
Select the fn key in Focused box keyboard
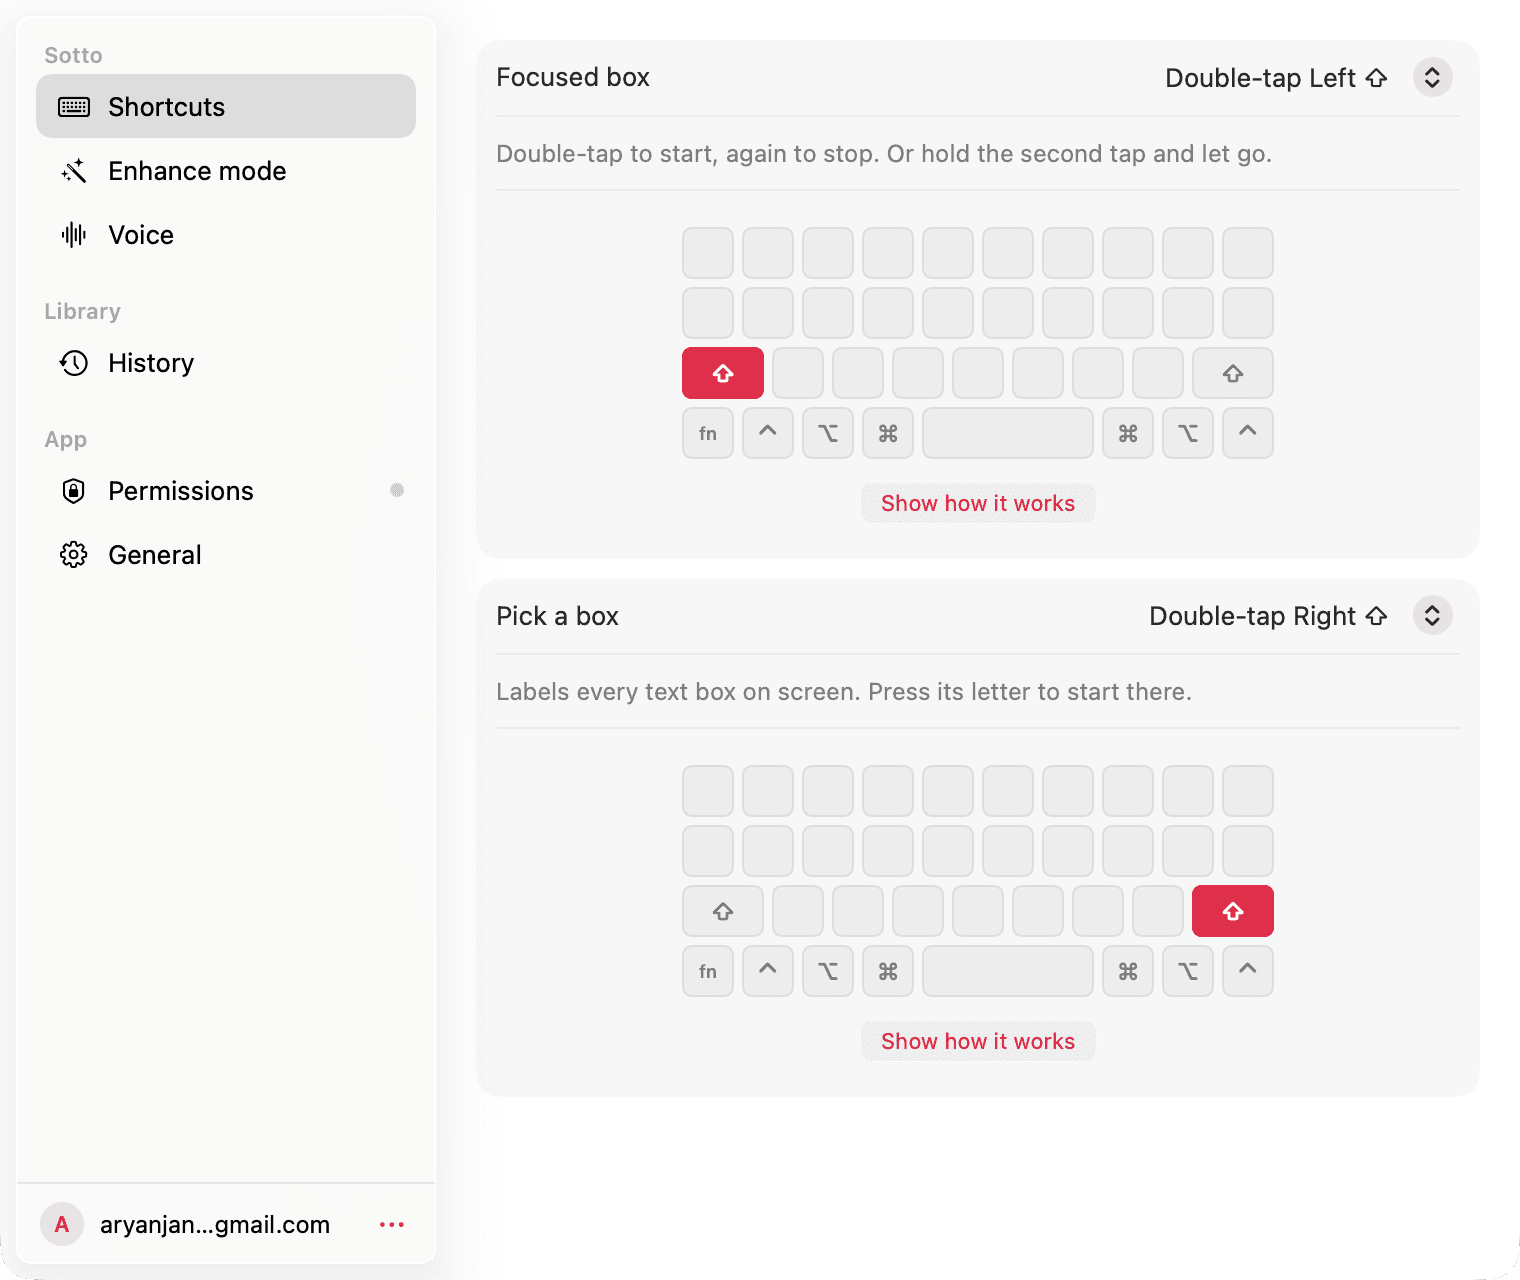click(x=708, y=433)
